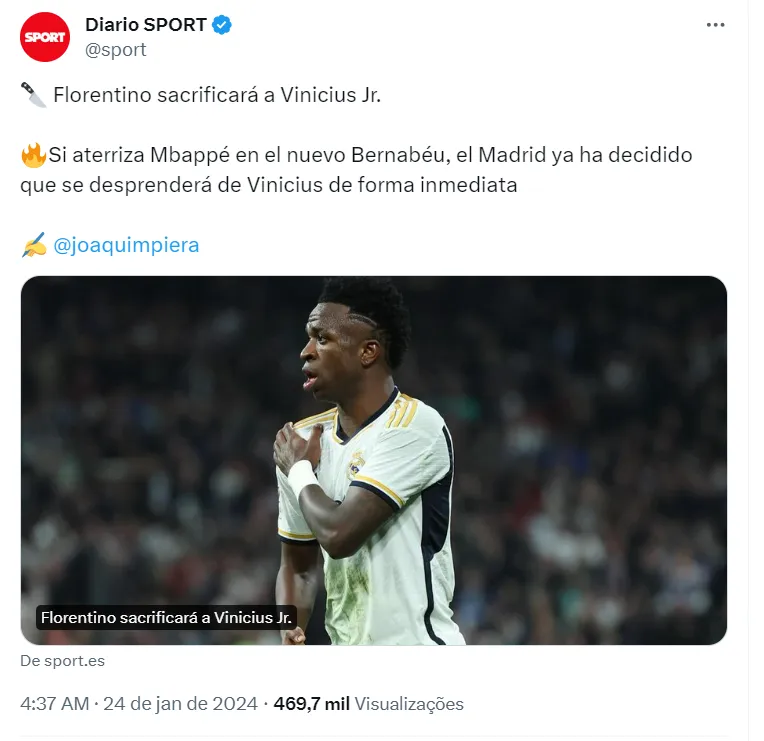Click the 4:37 AM timestamp
The image size is (764, 741).
[x=55, y=704]
